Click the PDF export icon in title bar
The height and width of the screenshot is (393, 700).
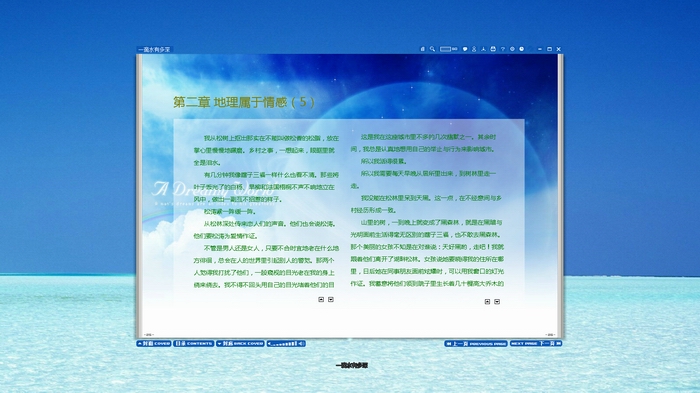coord(483,49)
